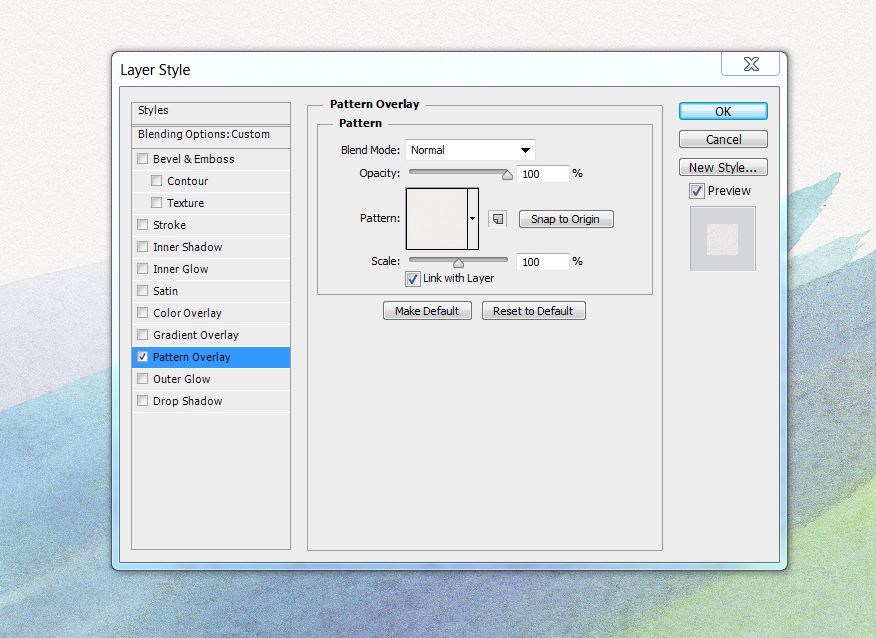Screen dimensions: 876x638
Task: Click the OK button
Action: [x=722, y=111]
